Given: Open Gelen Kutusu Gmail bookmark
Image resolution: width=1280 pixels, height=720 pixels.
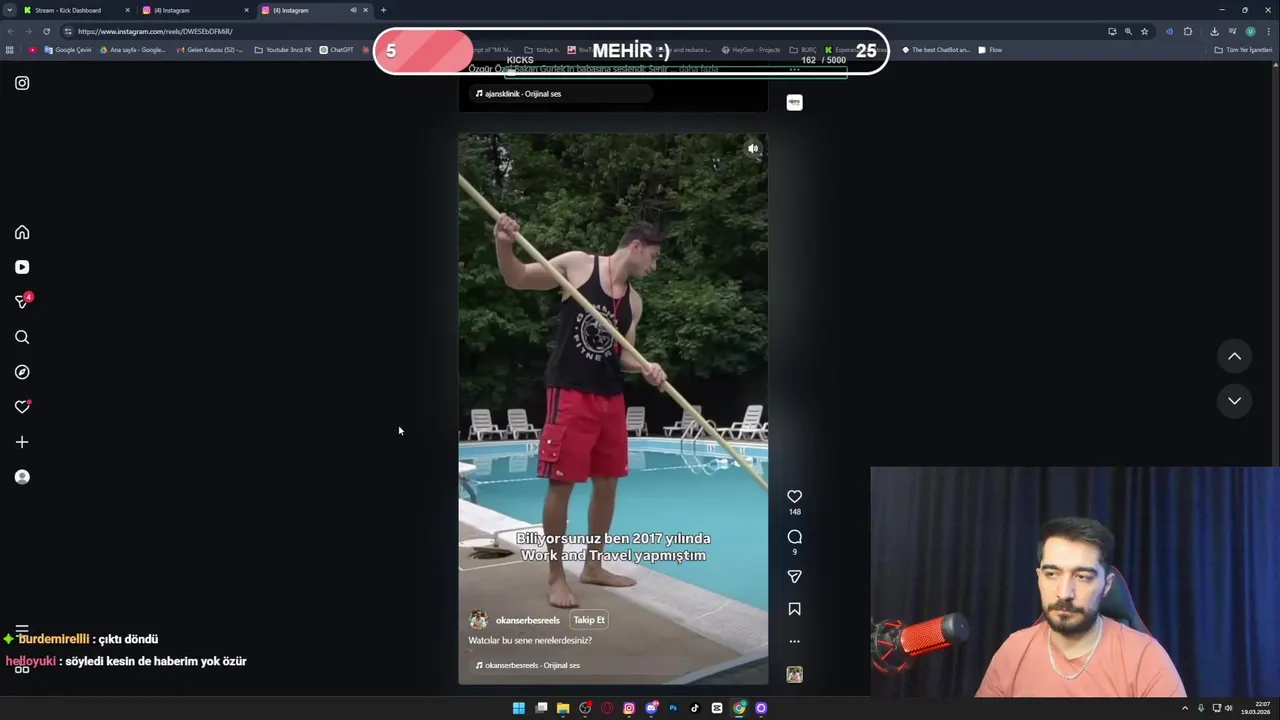Looking at the screenshot, I should (210, 50).
